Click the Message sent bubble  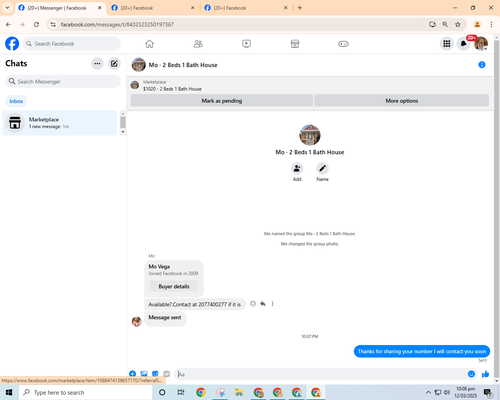tap(165, 318)
